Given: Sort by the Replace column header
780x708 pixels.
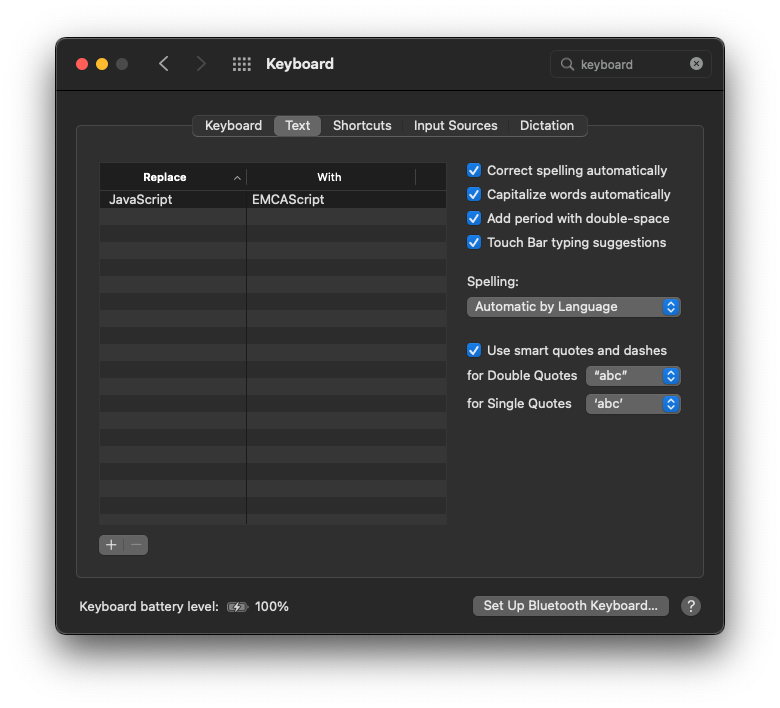Looking at the screenshot, I should 173,177.
